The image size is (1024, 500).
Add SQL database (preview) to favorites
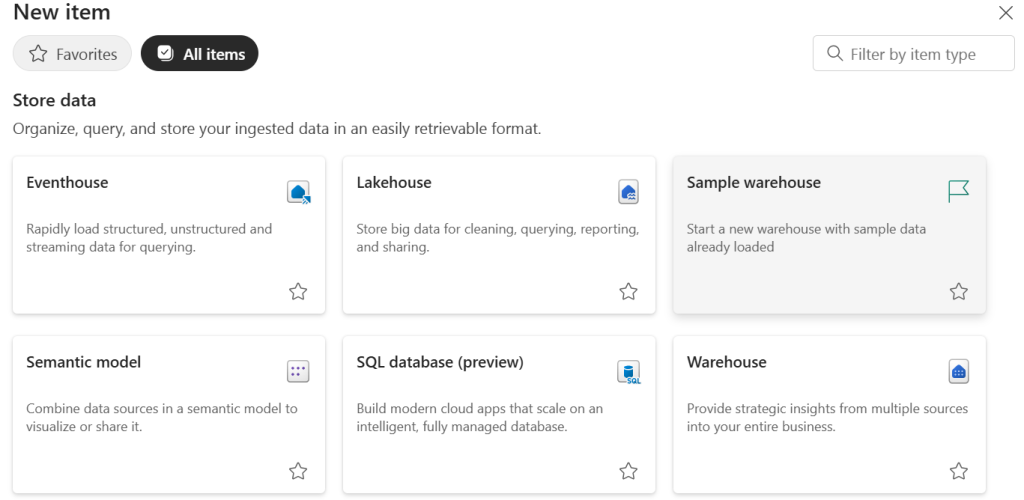coord(628,471)
